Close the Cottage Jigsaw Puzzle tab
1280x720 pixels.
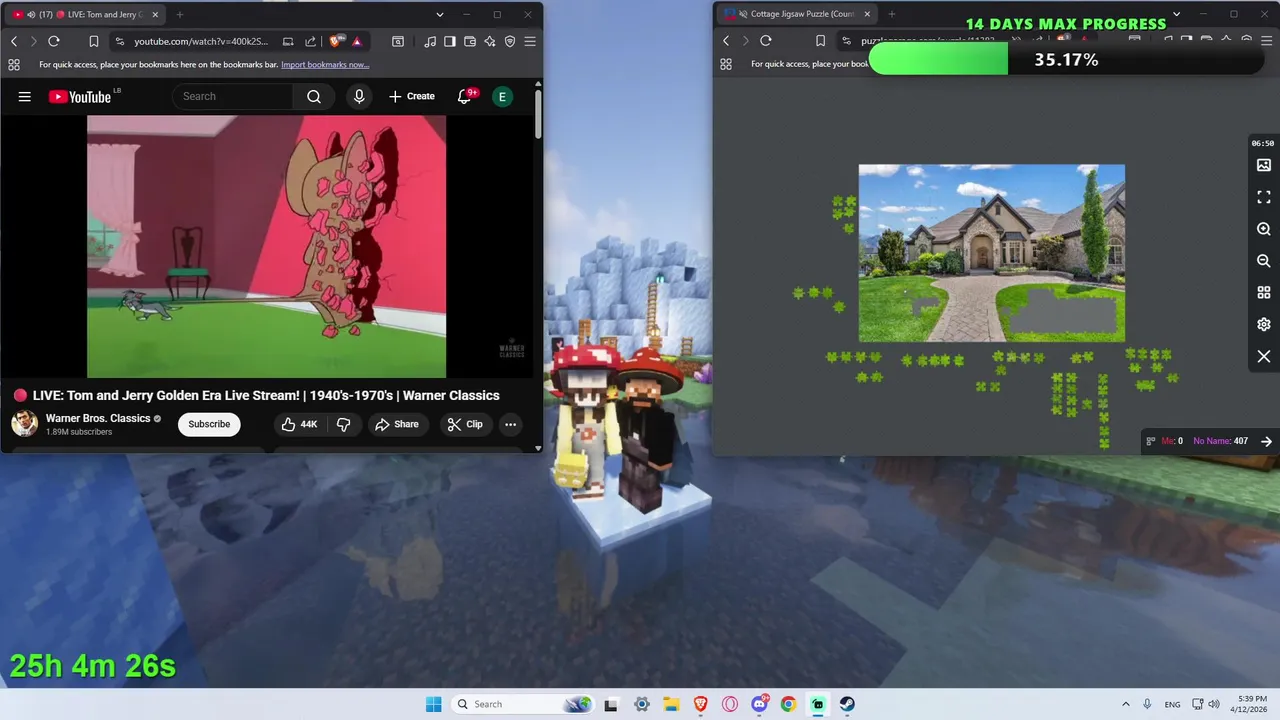pos(866,14)
